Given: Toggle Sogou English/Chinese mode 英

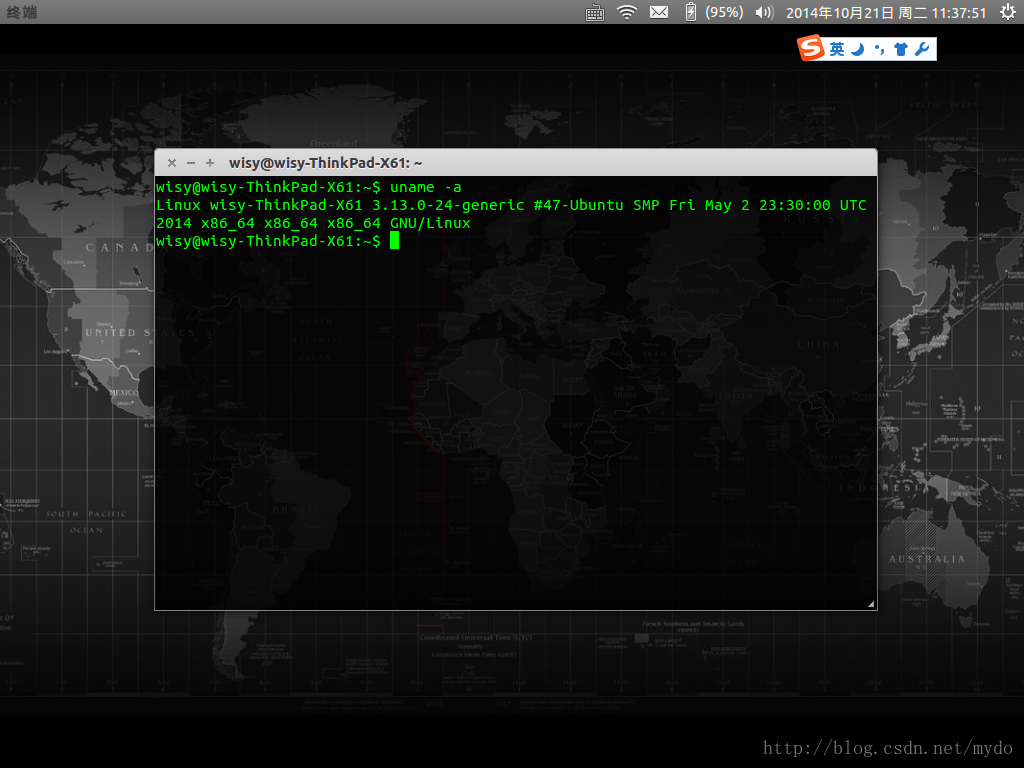Looking at the screenshot, I should click(x=837, y=49).
